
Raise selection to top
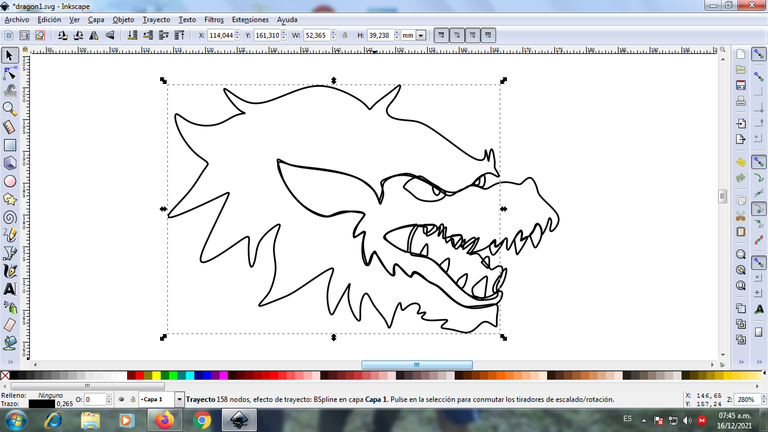click(179, 35)
